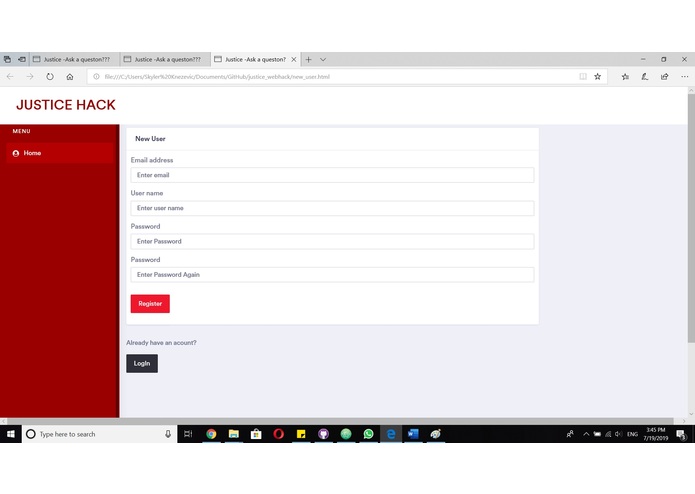Open File Explorer from taskbar
The width and height of the screenshot is (695, 494).
pos(234,434)
